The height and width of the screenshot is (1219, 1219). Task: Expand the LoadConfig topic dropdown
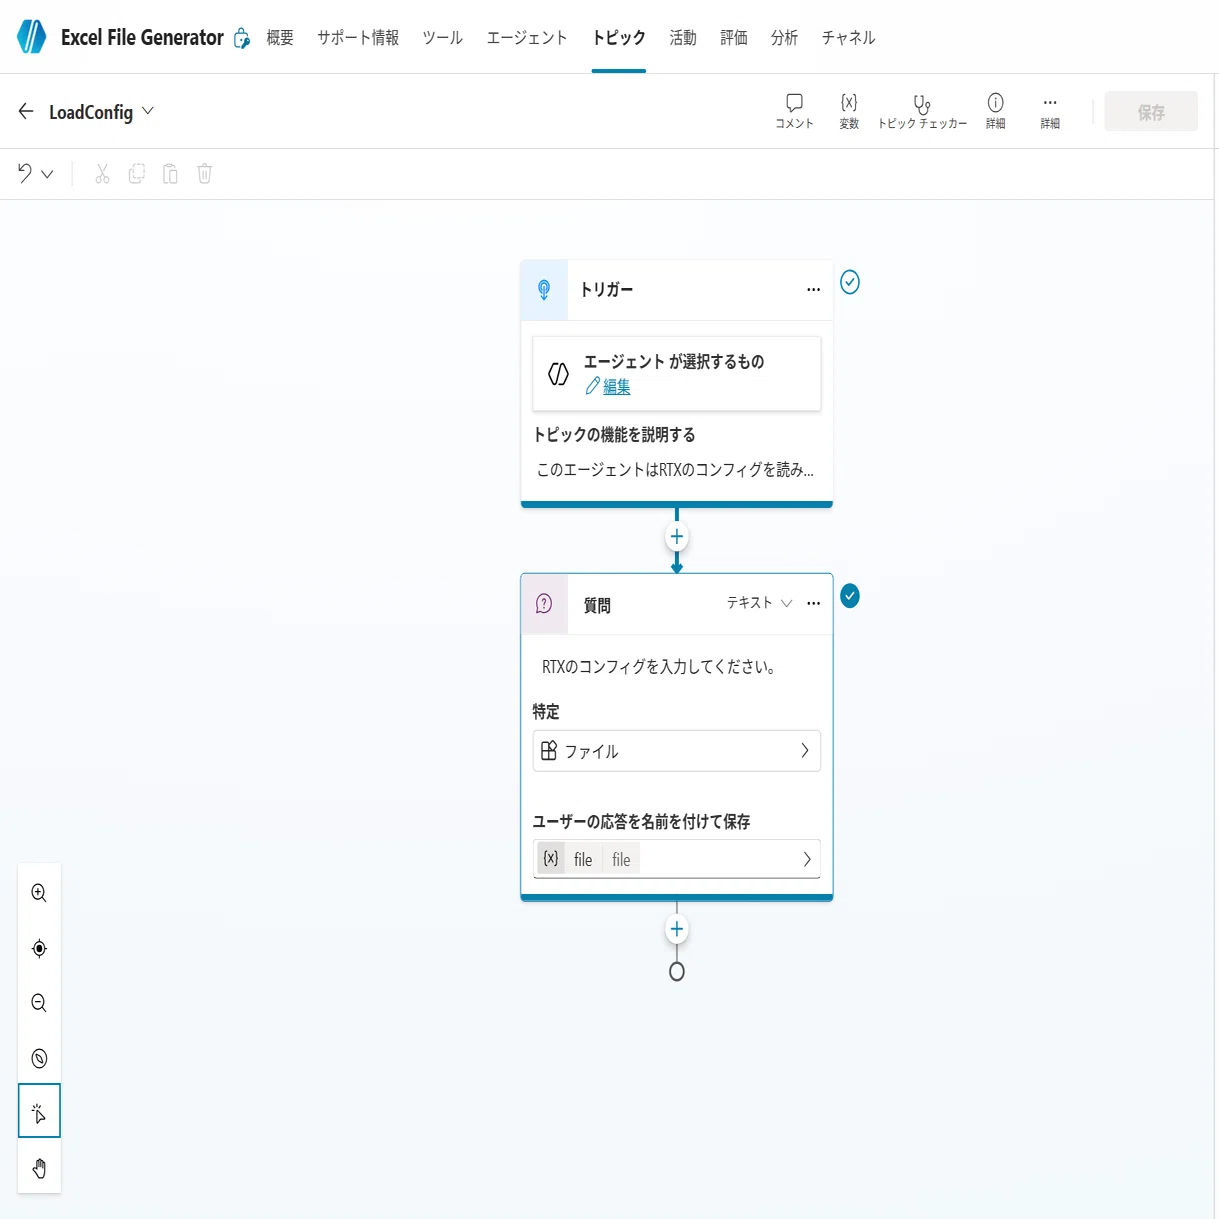point(148,111)
